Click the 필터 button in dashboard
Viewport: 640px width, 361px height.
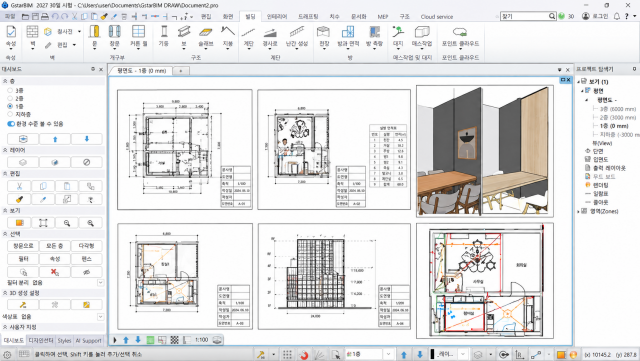[23, 259]
